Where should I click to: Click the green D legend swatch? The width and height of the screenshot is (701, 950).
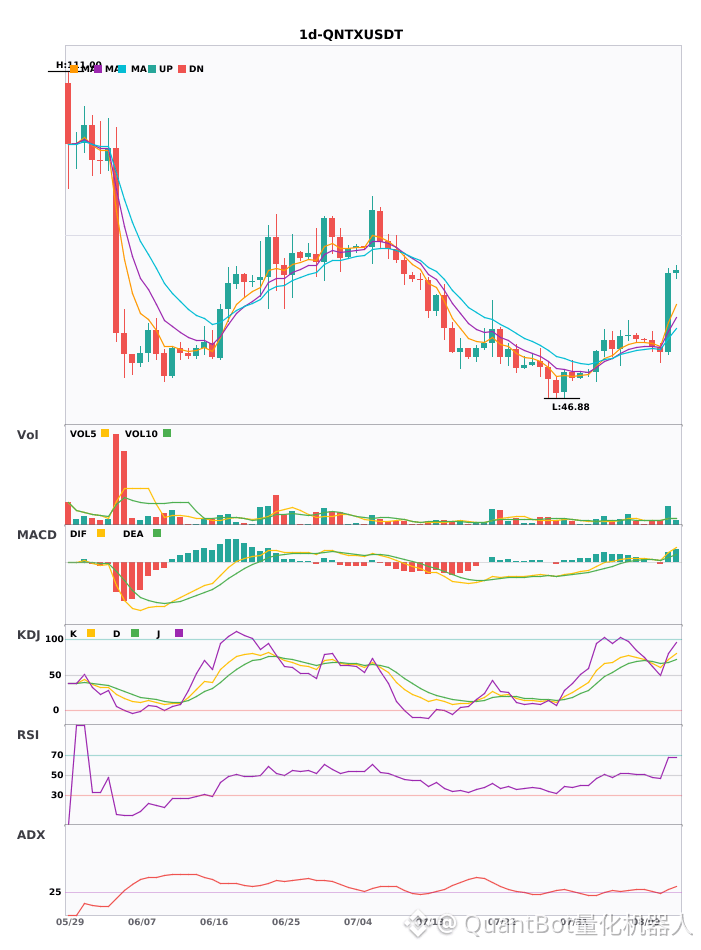pos(135,633)
